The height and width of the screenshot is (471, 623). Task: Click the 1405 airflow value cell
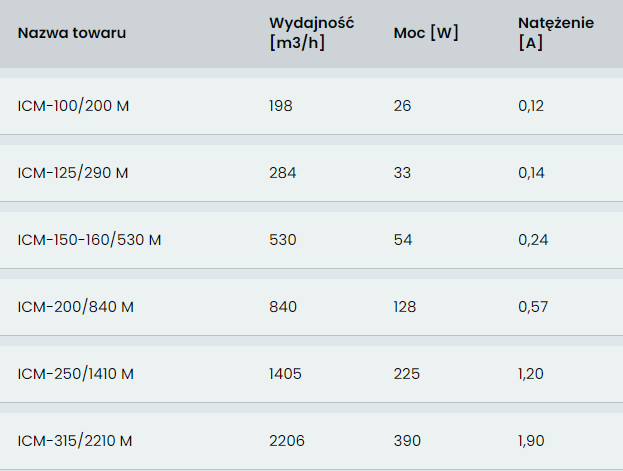[x=285, y=374]
